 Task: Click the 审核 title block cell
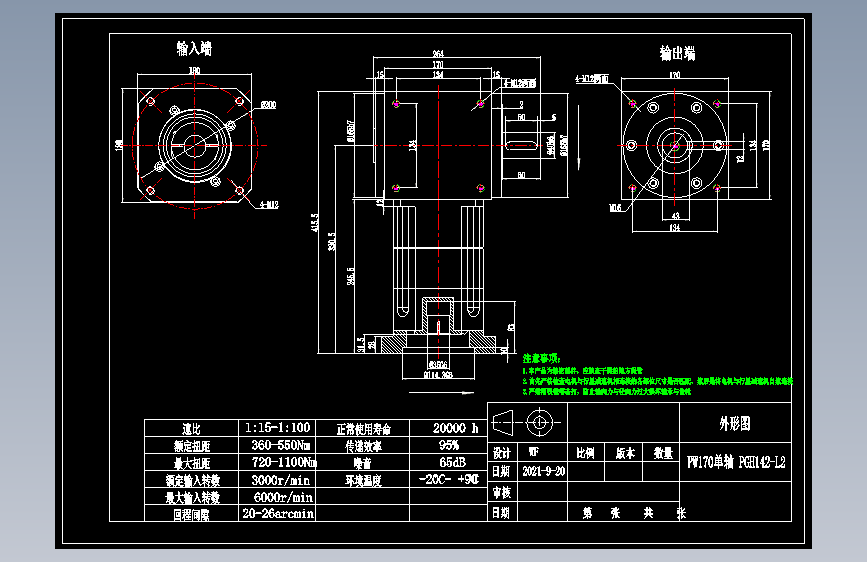tap(502, 492)
